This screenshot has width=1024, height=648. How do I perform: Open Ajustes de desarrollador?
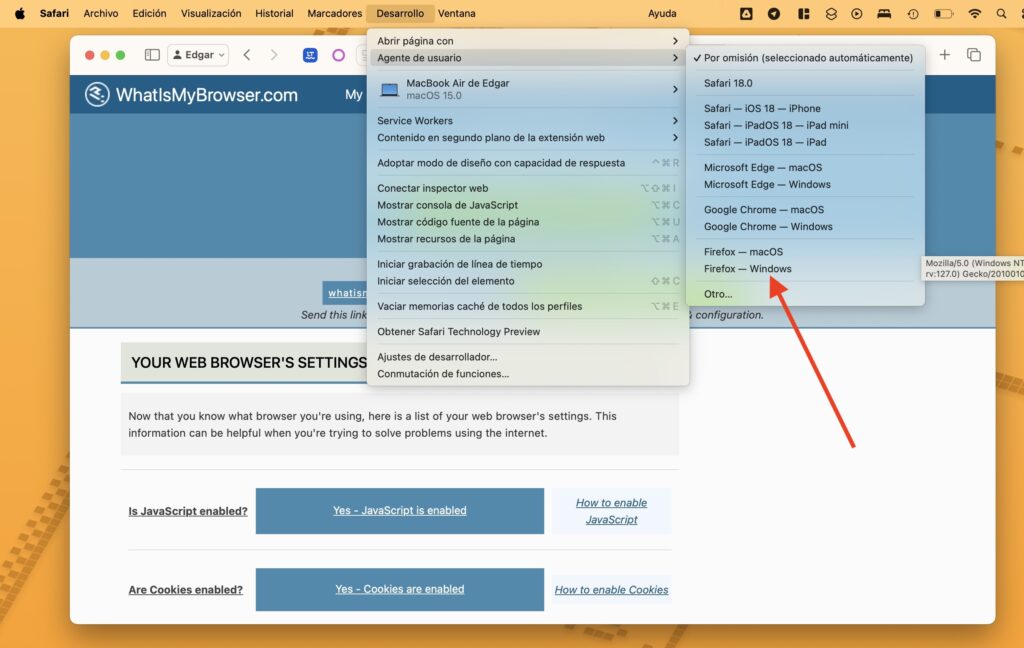coord(528,357)
